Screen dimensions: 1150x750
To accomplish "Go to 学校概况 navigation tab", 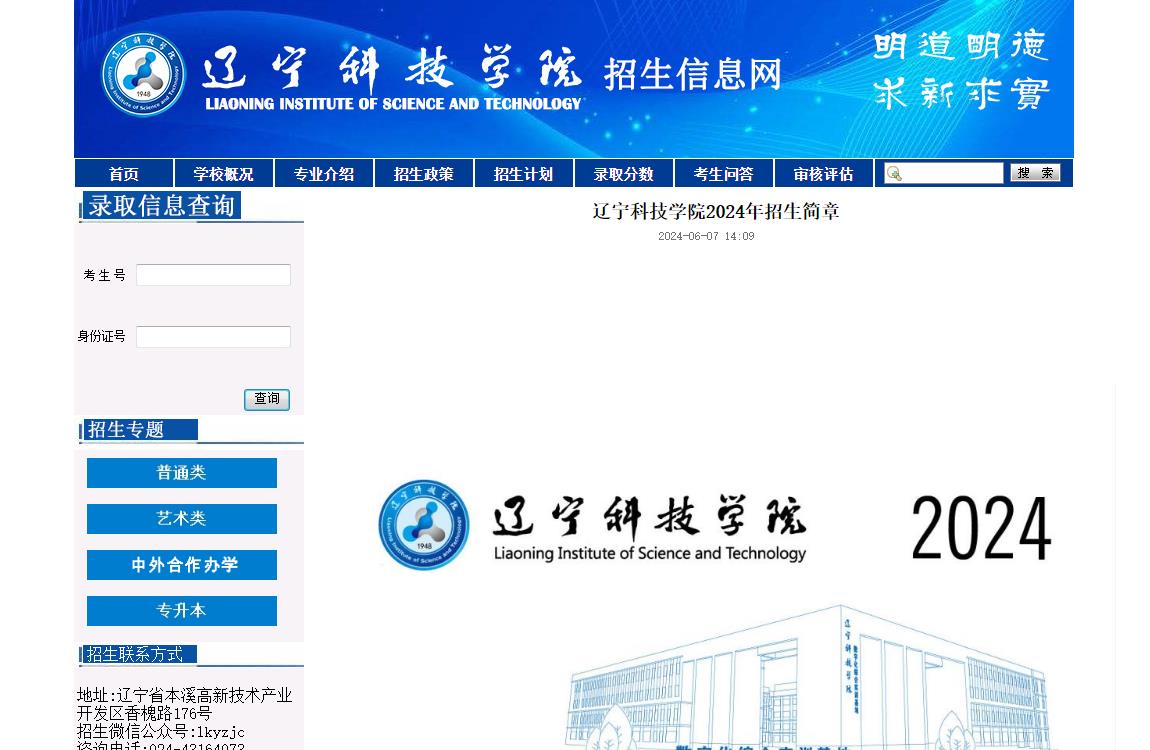I will pos(224,174).
